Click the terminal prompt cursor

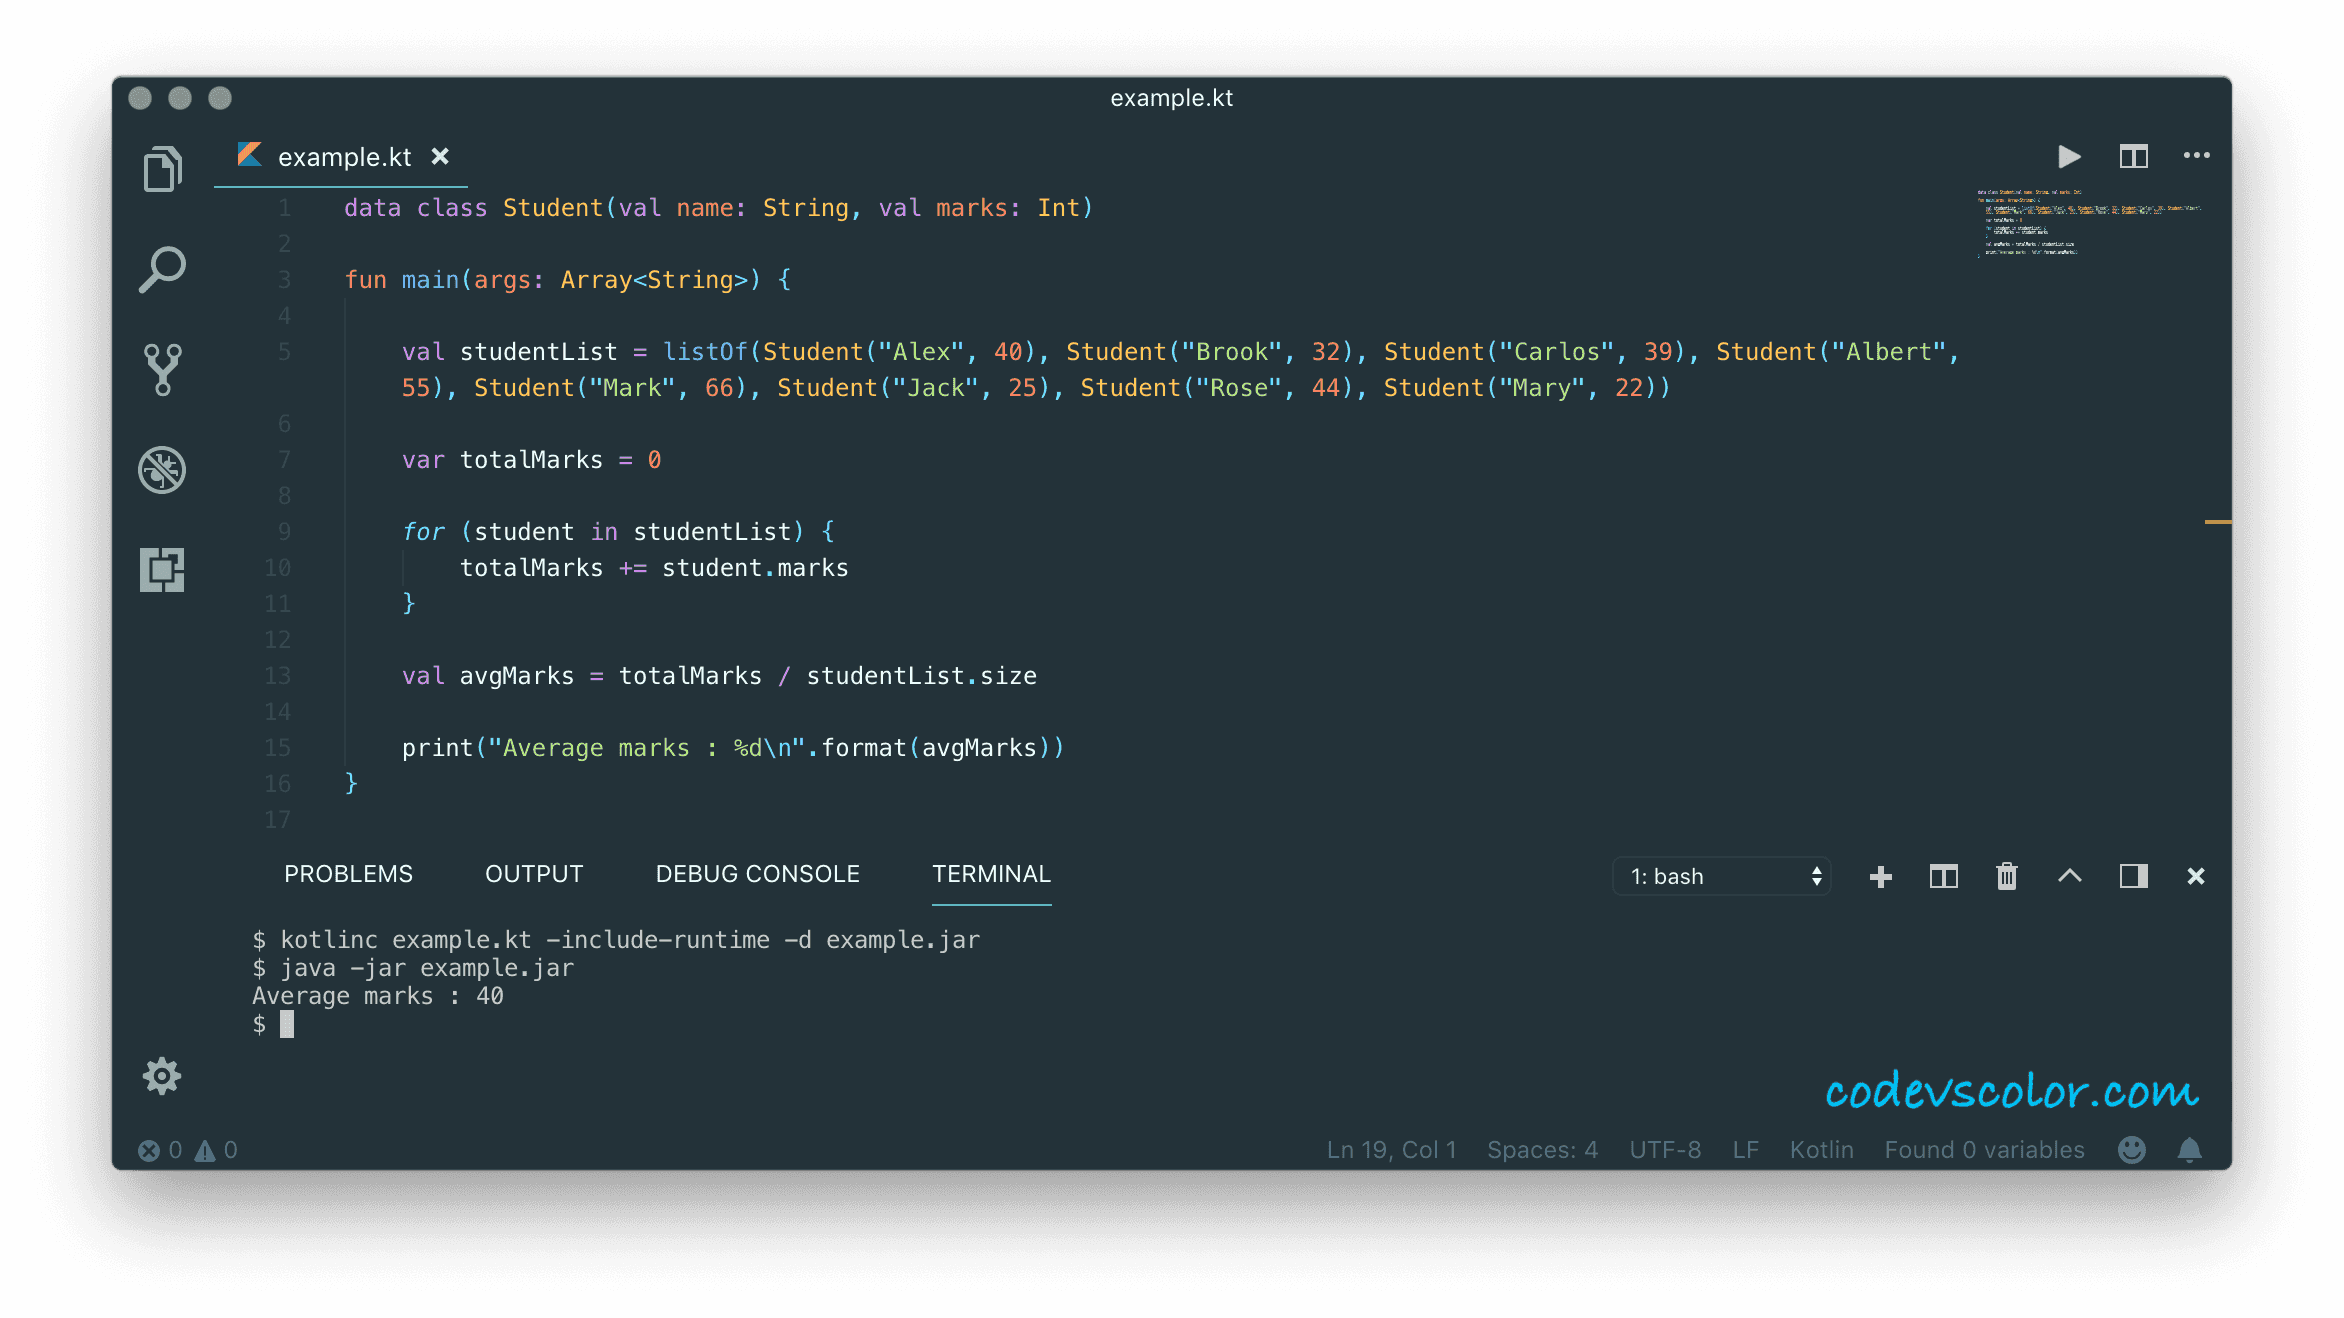click(287, 1024)
